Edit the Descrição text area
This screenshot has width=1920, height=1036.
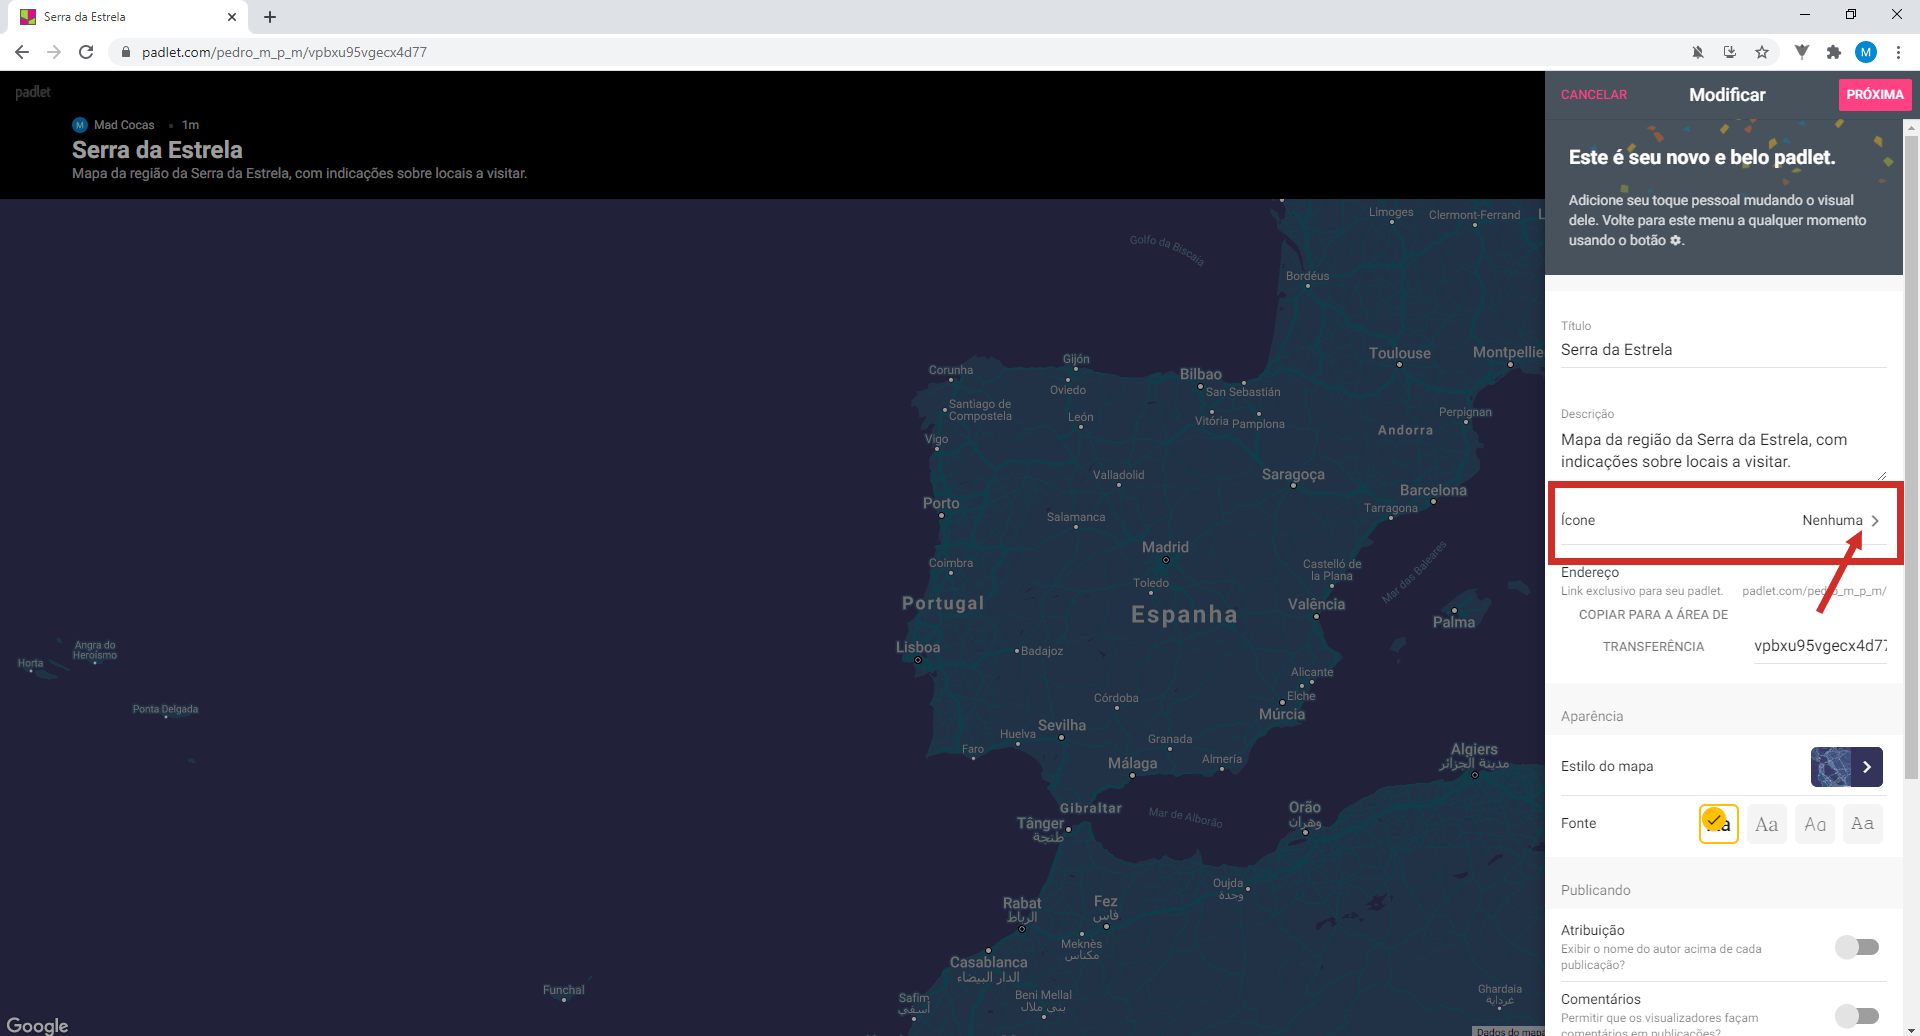pyautogui.click(x=1723, y=451)
